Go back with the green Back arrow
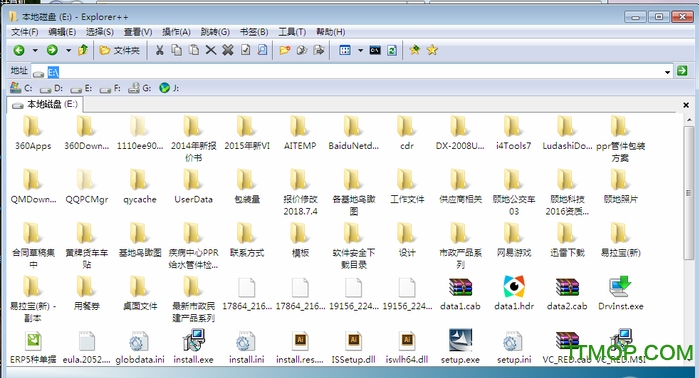Image resolution: width=699 pixels, height=378 pixels. coord(19,50)
